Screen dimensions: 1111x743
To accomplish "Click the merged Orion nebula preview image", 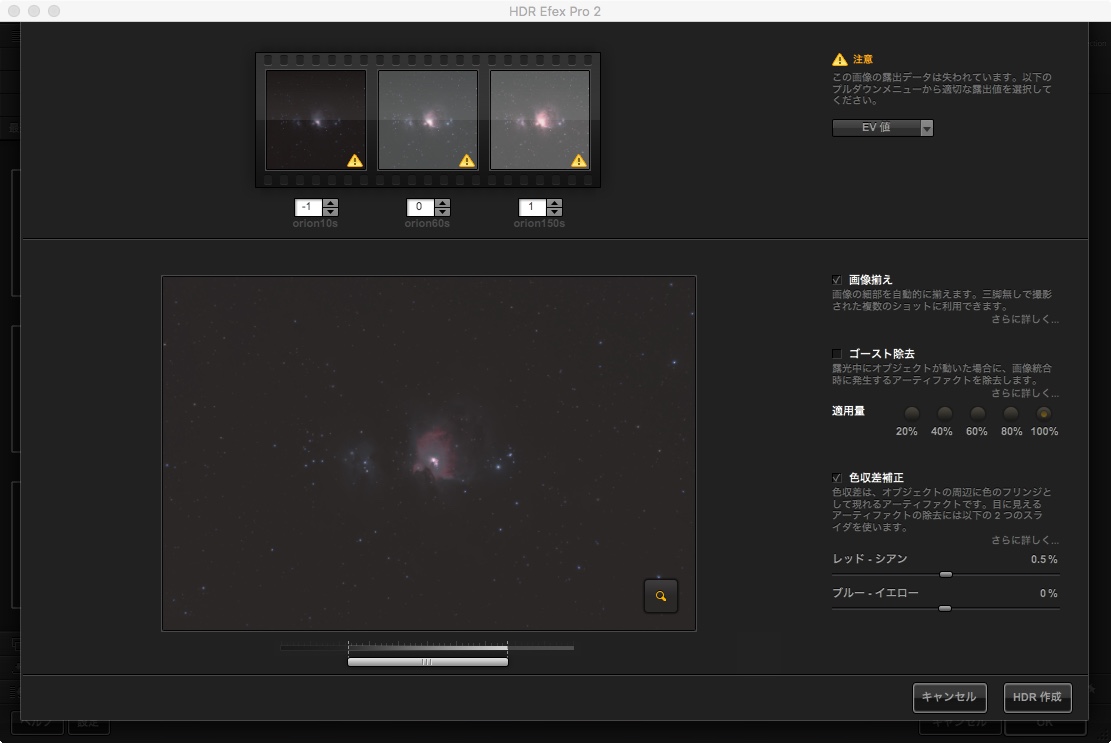I will click(429, 453).
